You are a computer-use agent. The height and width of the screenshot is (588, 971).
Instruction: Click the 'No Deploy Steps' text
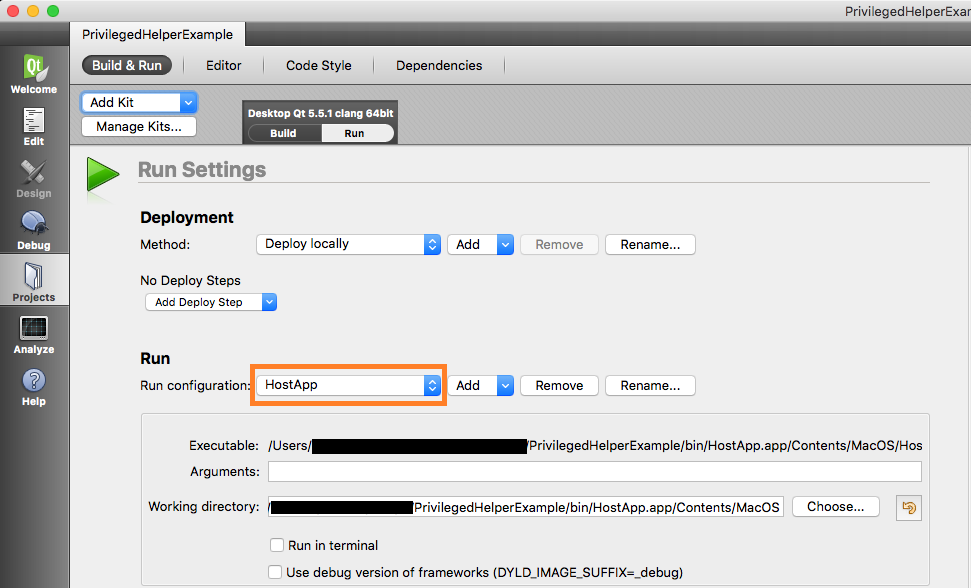coord(190,280)
